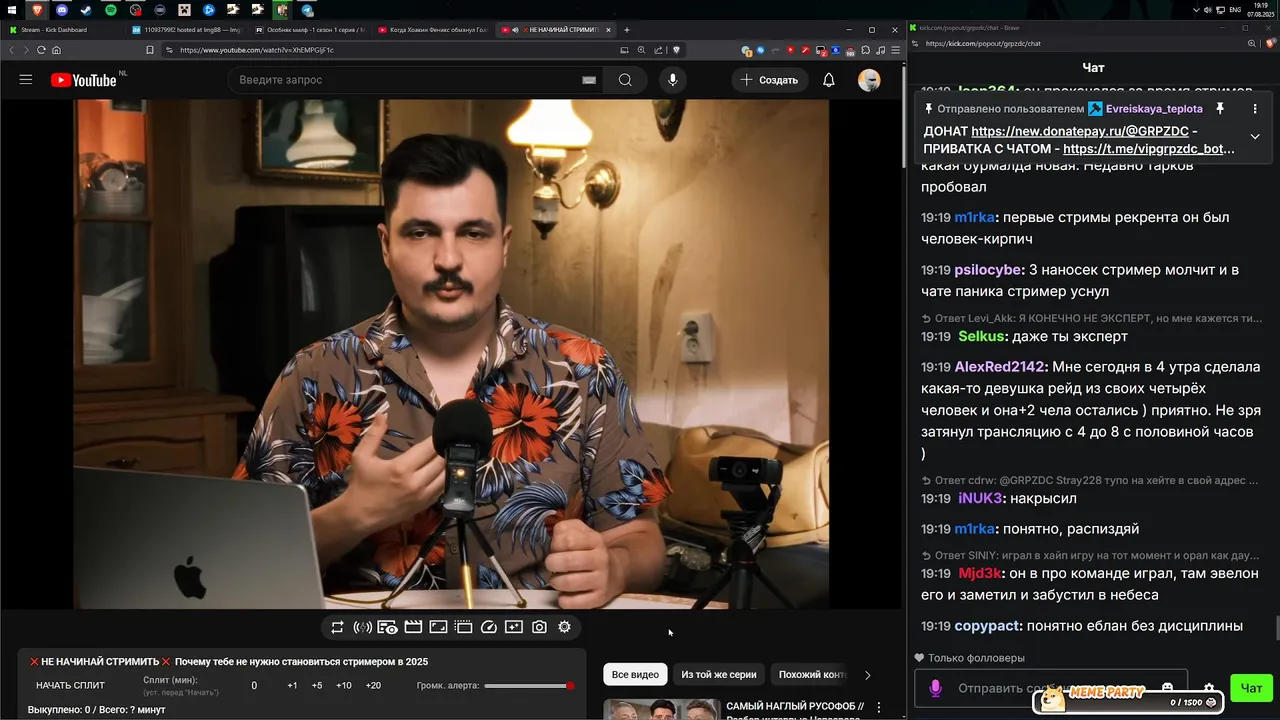Open the on-screen keyboard in YouTube search

[x=589, y=80]
